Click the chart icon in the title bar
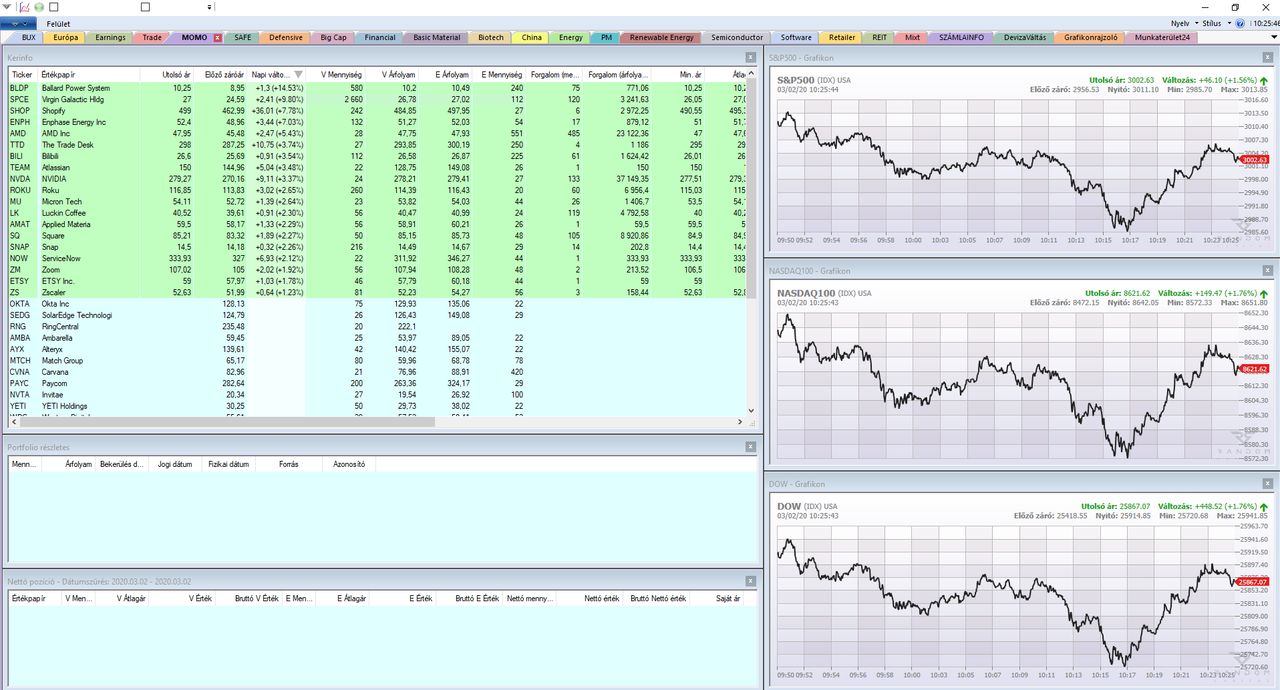The width and height of the screenshot is (1280, 690). coord(23,7)
